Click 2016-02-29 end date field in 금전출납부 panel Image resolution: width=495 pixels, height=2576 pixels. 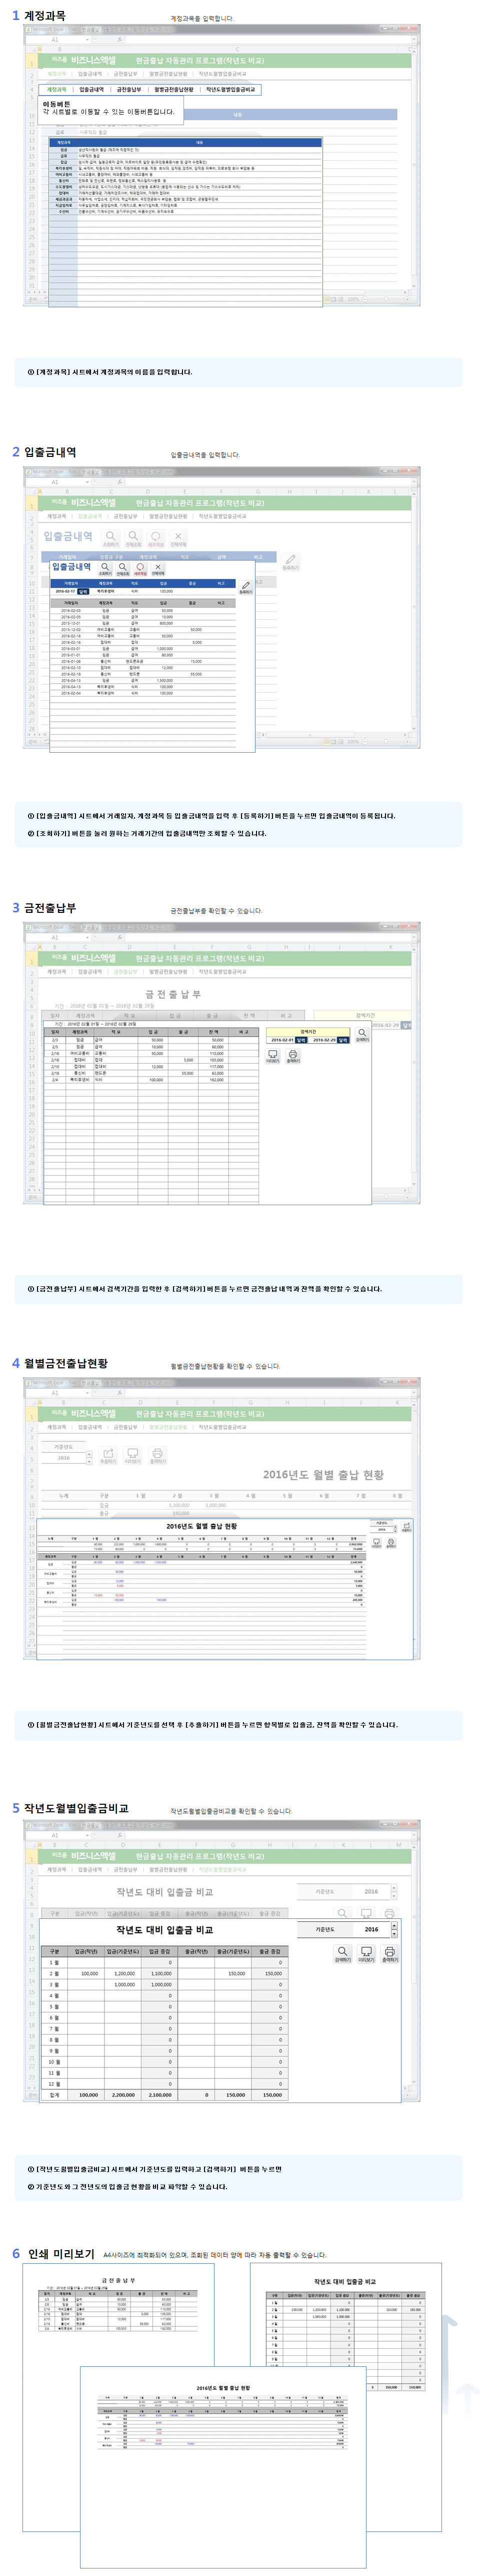[324, 1039]
